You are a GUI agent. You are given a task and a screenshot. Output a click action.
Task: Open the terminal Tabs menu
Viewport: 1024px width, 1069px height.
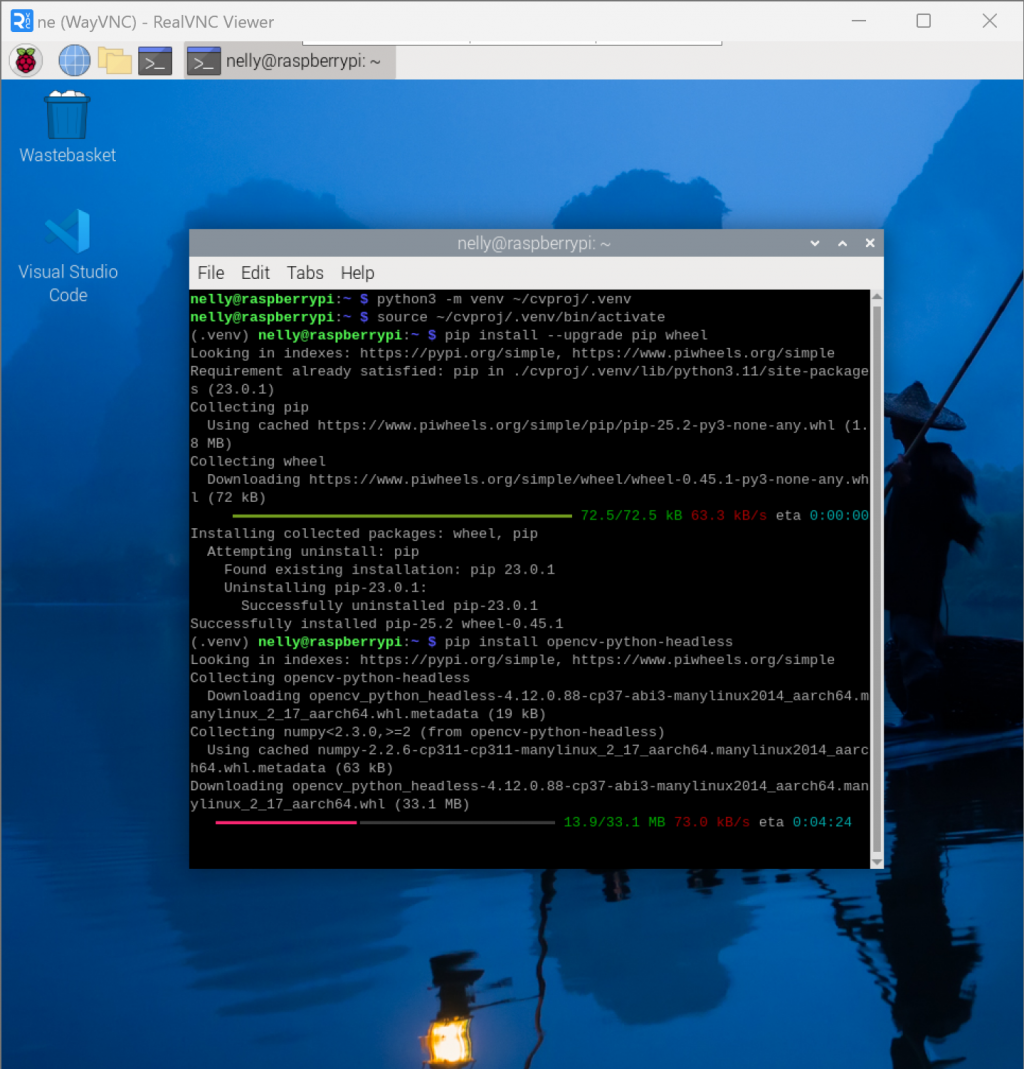click(305, 273)
